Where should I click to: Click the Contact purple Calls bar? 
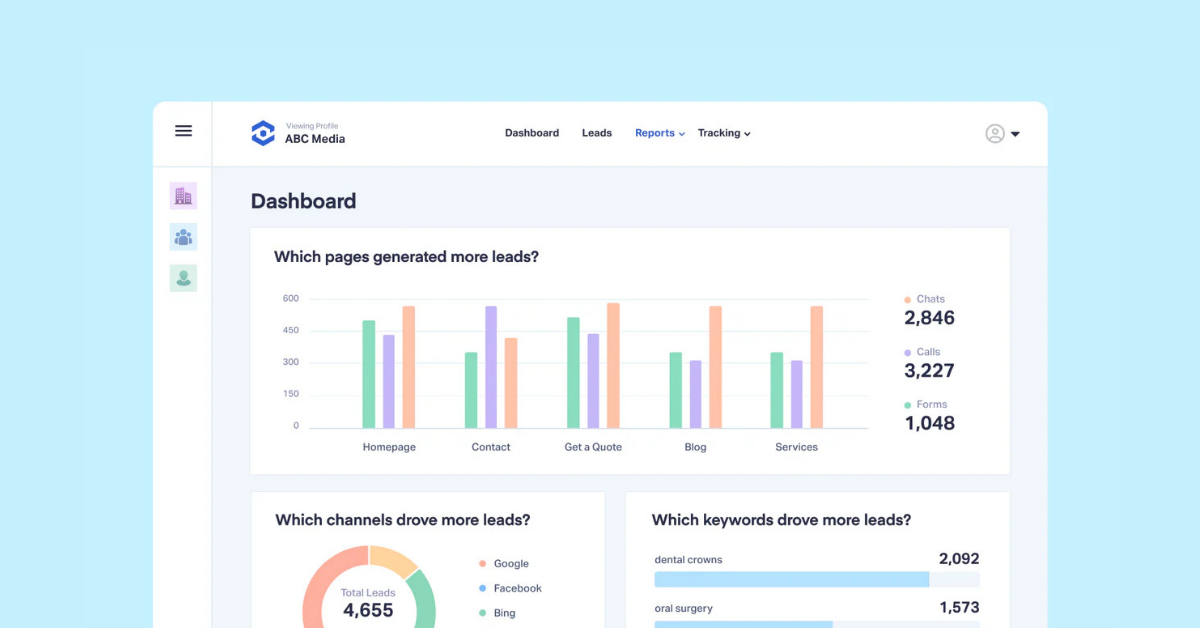pos(491,367)
